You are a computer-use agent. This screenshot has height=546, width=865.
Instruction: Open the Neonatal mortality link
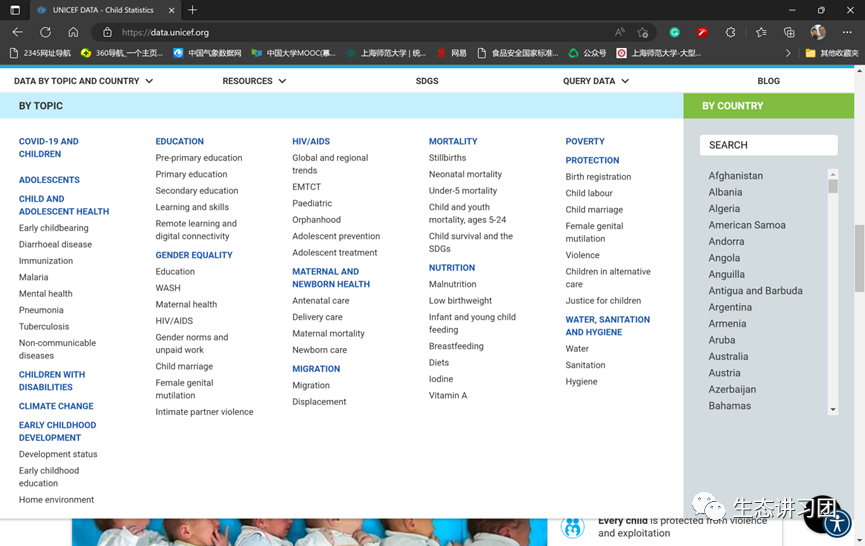click(x=465, y=174)
